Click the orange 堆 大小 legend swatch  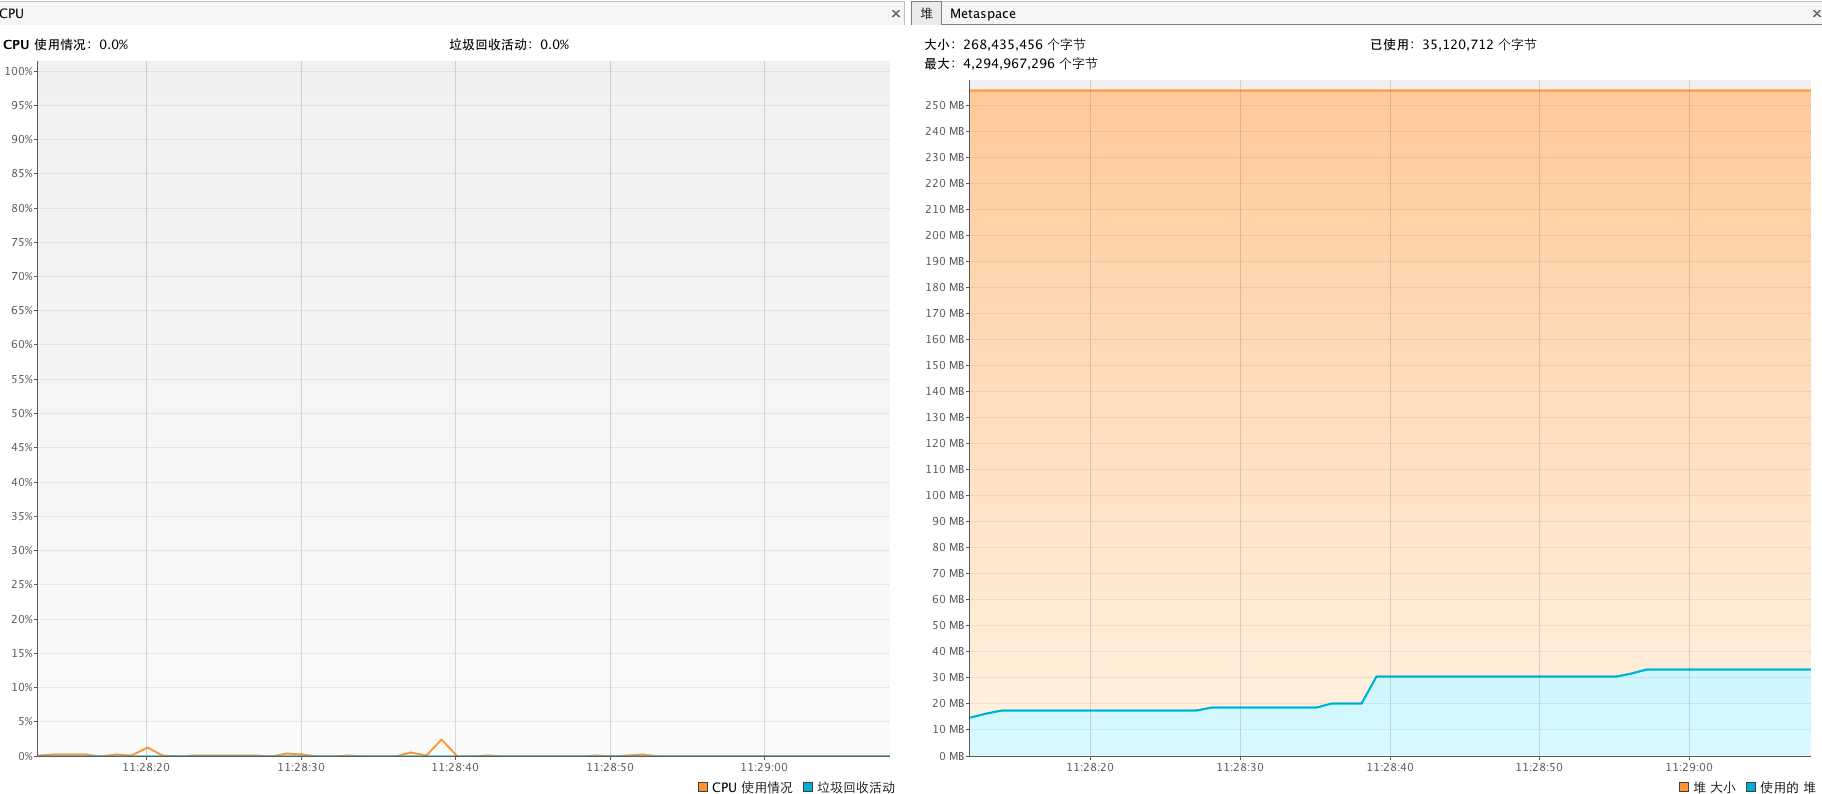[1684, 787]
